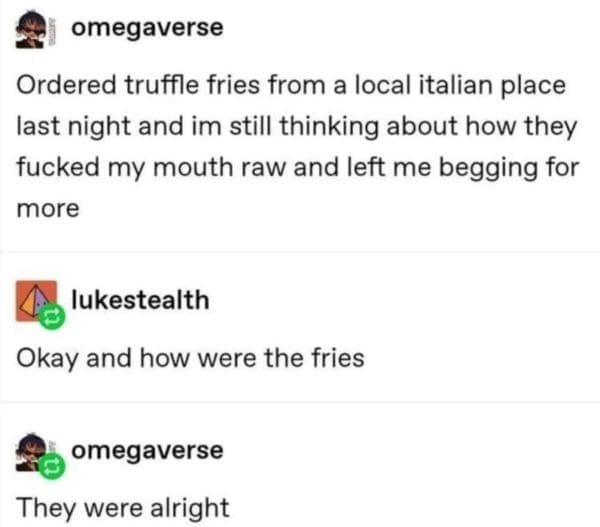
Task: Open the lukestealth pyramid avatar
Action: click(36, 300)
